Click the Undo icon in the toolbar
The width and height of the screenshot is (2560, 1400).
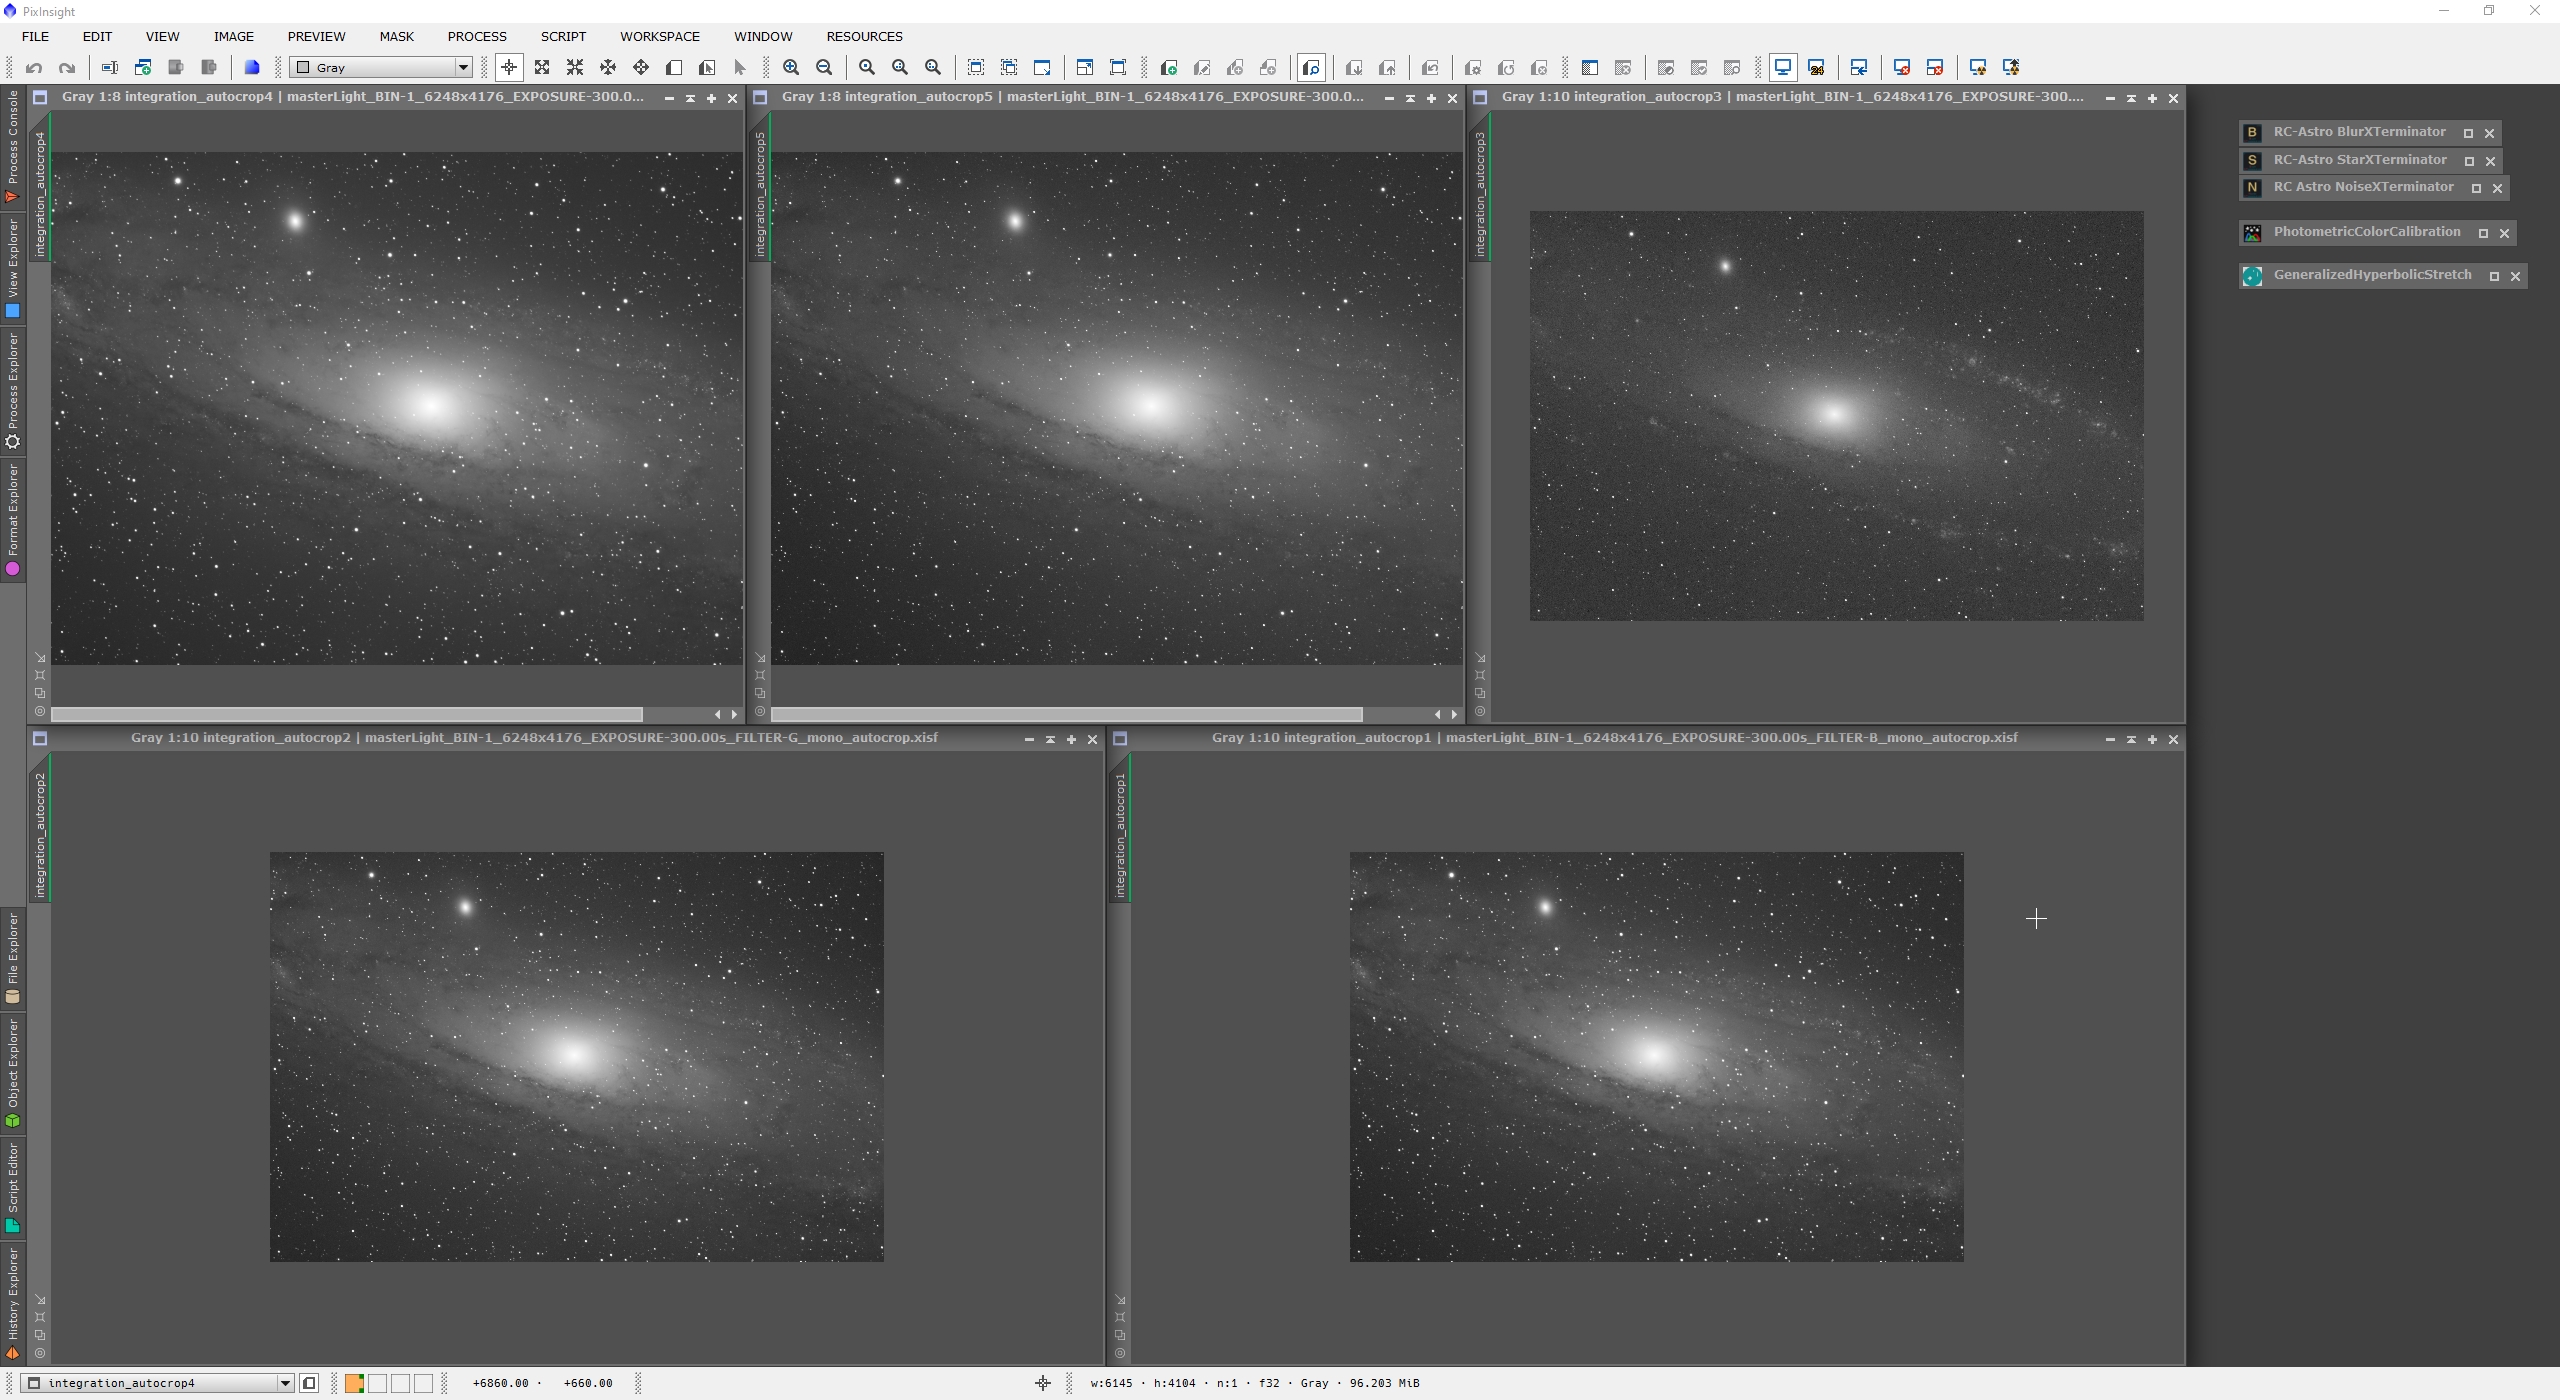33,67
